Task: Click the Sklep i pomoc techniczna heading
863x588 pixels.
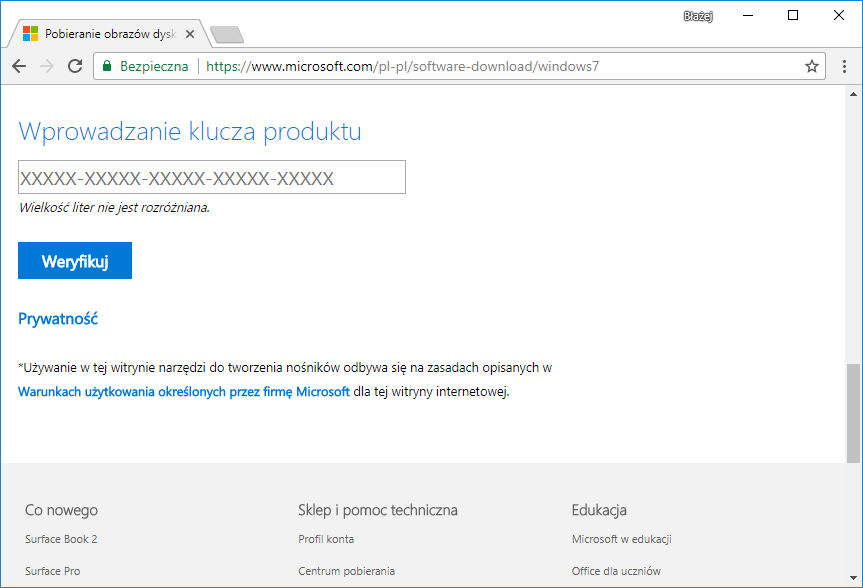Action: click(378, 510)
